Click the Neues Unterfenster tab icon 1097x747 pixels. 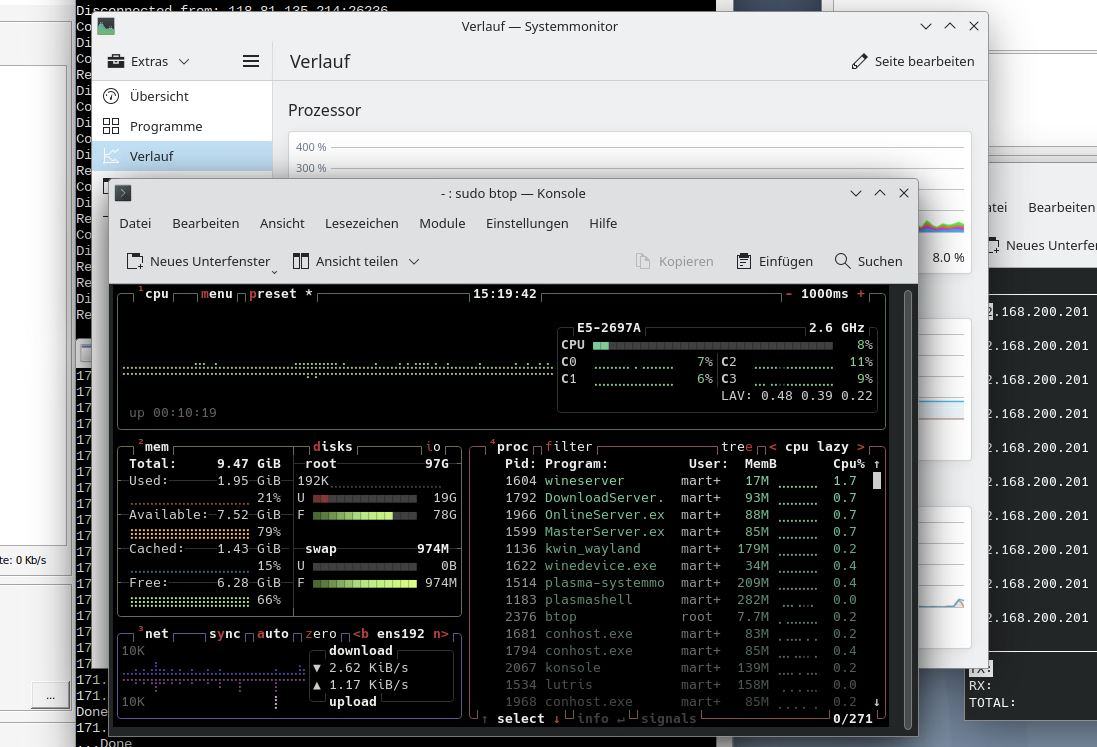(x=134, y=262)
